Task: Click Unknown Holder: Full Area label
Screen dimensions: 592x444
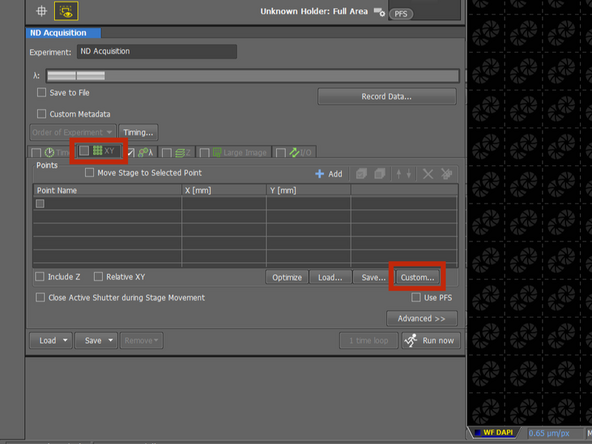Action: point(314,12)
